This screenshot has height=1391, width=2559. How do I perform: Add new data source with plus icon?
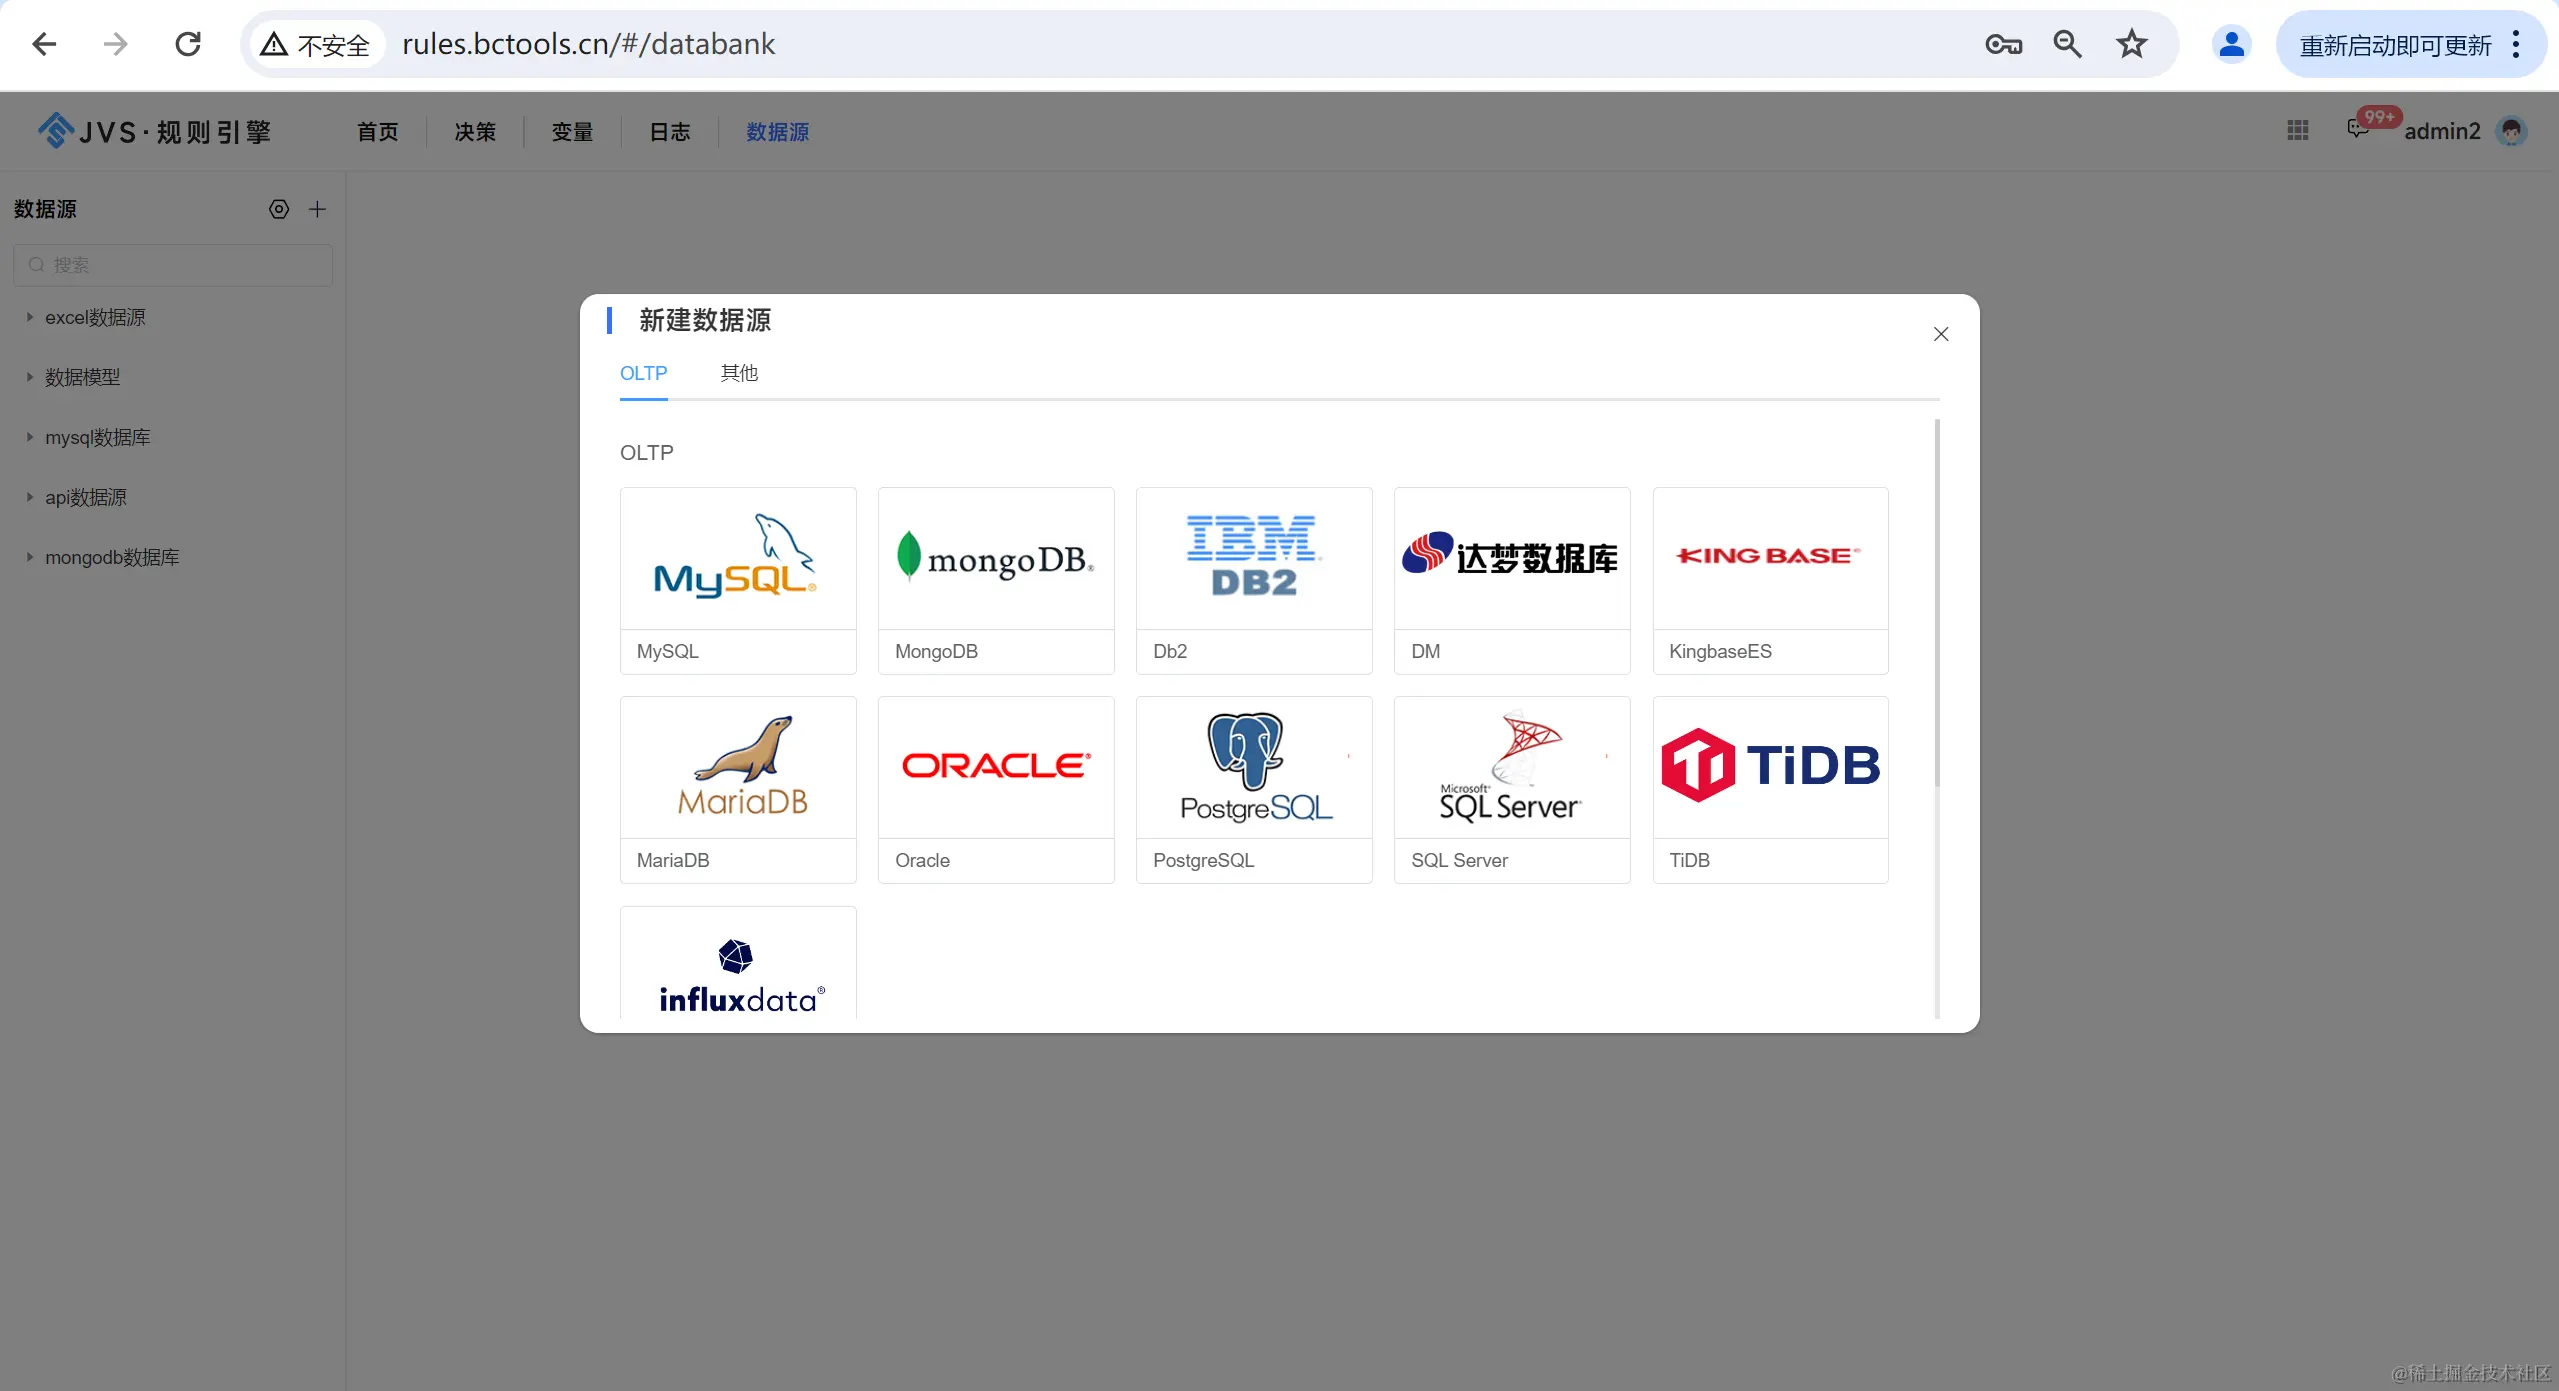coord(317,209)
